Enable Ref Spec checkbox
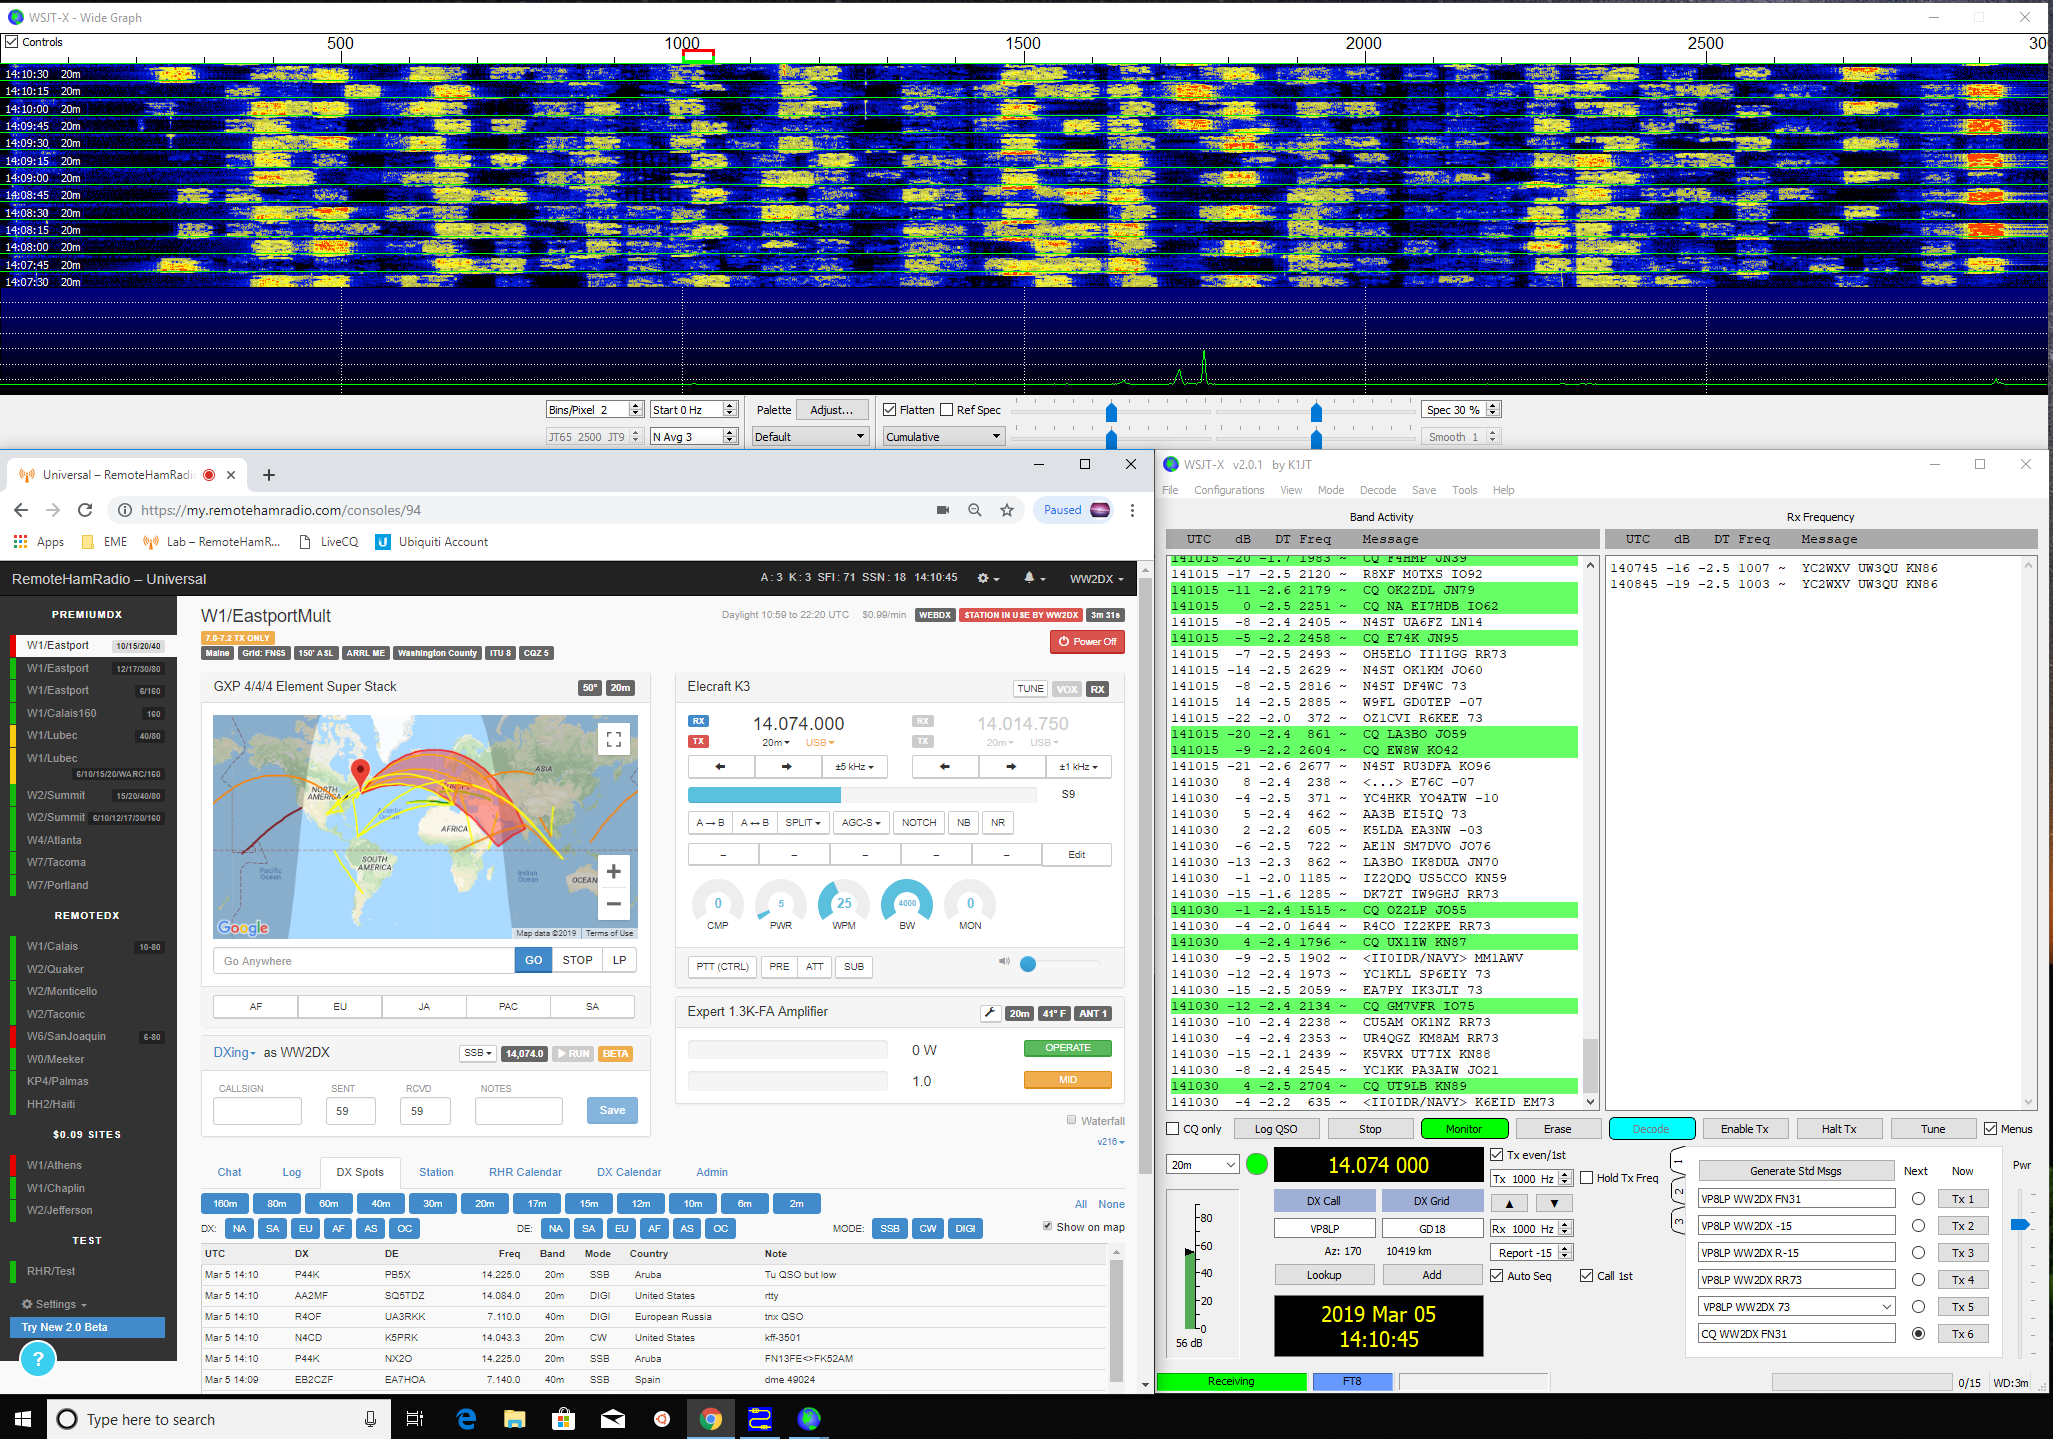2053x1439 pixels. (x=946, y=410)
